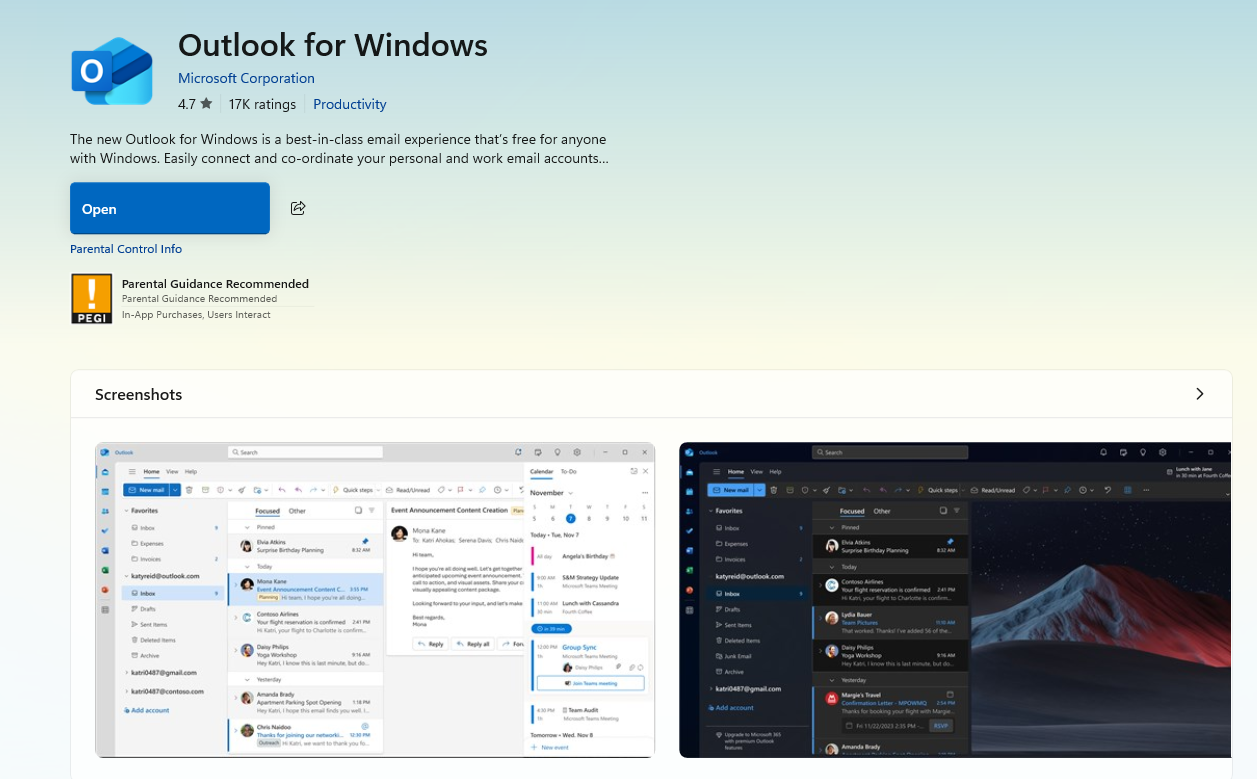The image size is (1257, 779).
Task: Switch to the View tab in Outlook
Action: [x=171, y=471]
